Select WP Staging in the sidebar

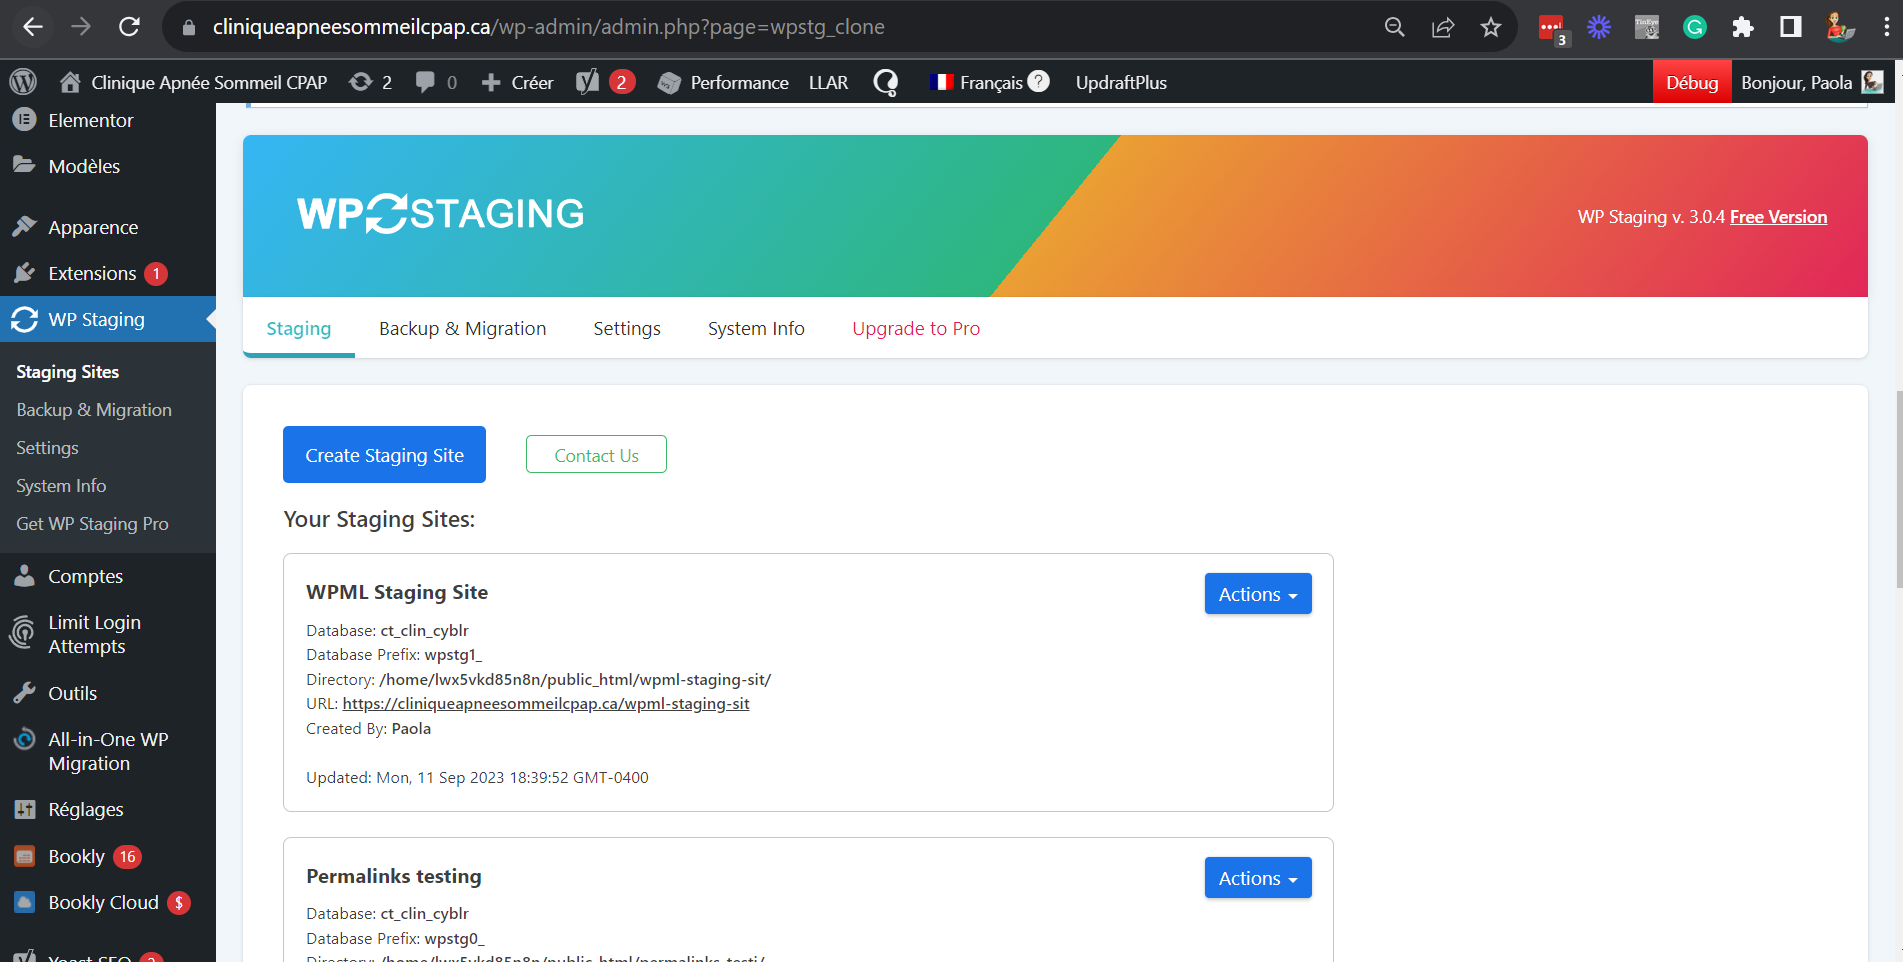click(x=108, y=319)
